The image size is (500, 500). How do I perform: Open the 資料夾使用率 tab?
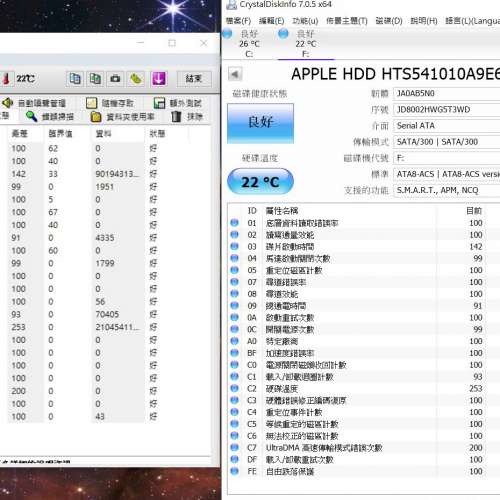(123, 117)
